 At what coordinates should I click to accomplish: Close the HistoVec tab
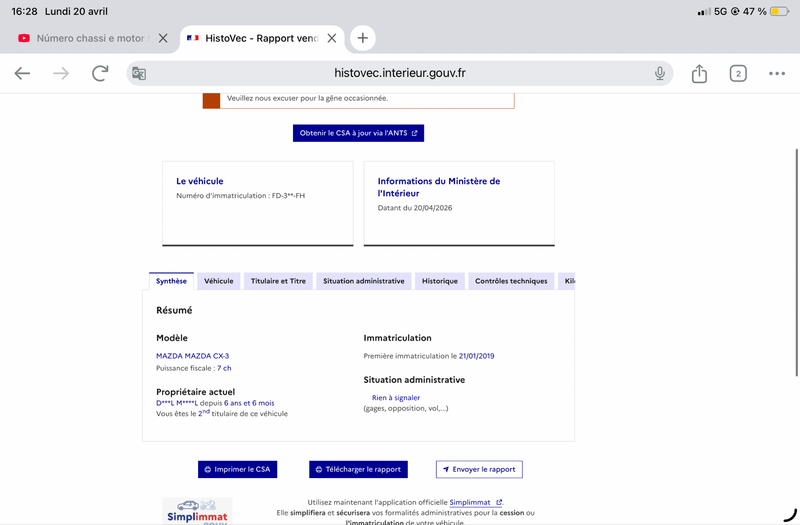pos(332,38)
